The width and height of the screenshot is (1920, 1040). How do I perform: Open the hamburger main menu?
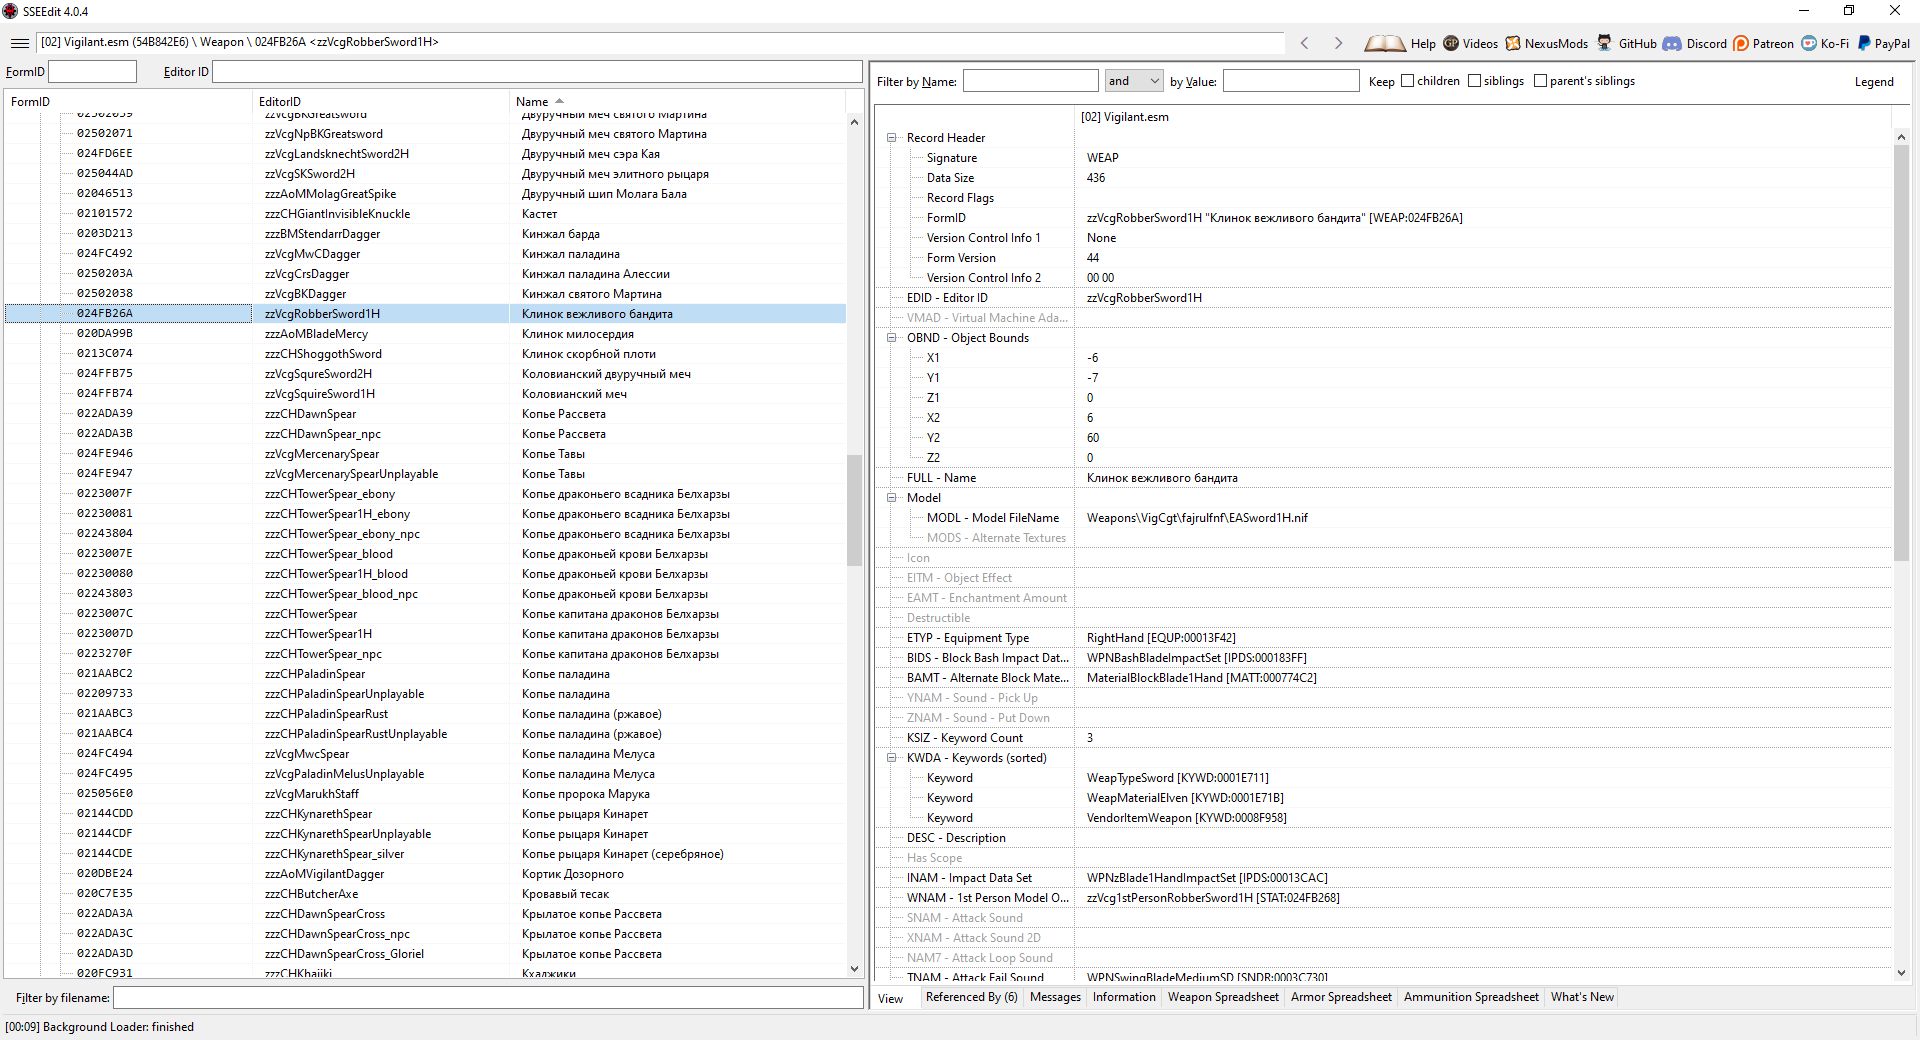(20, 43)
